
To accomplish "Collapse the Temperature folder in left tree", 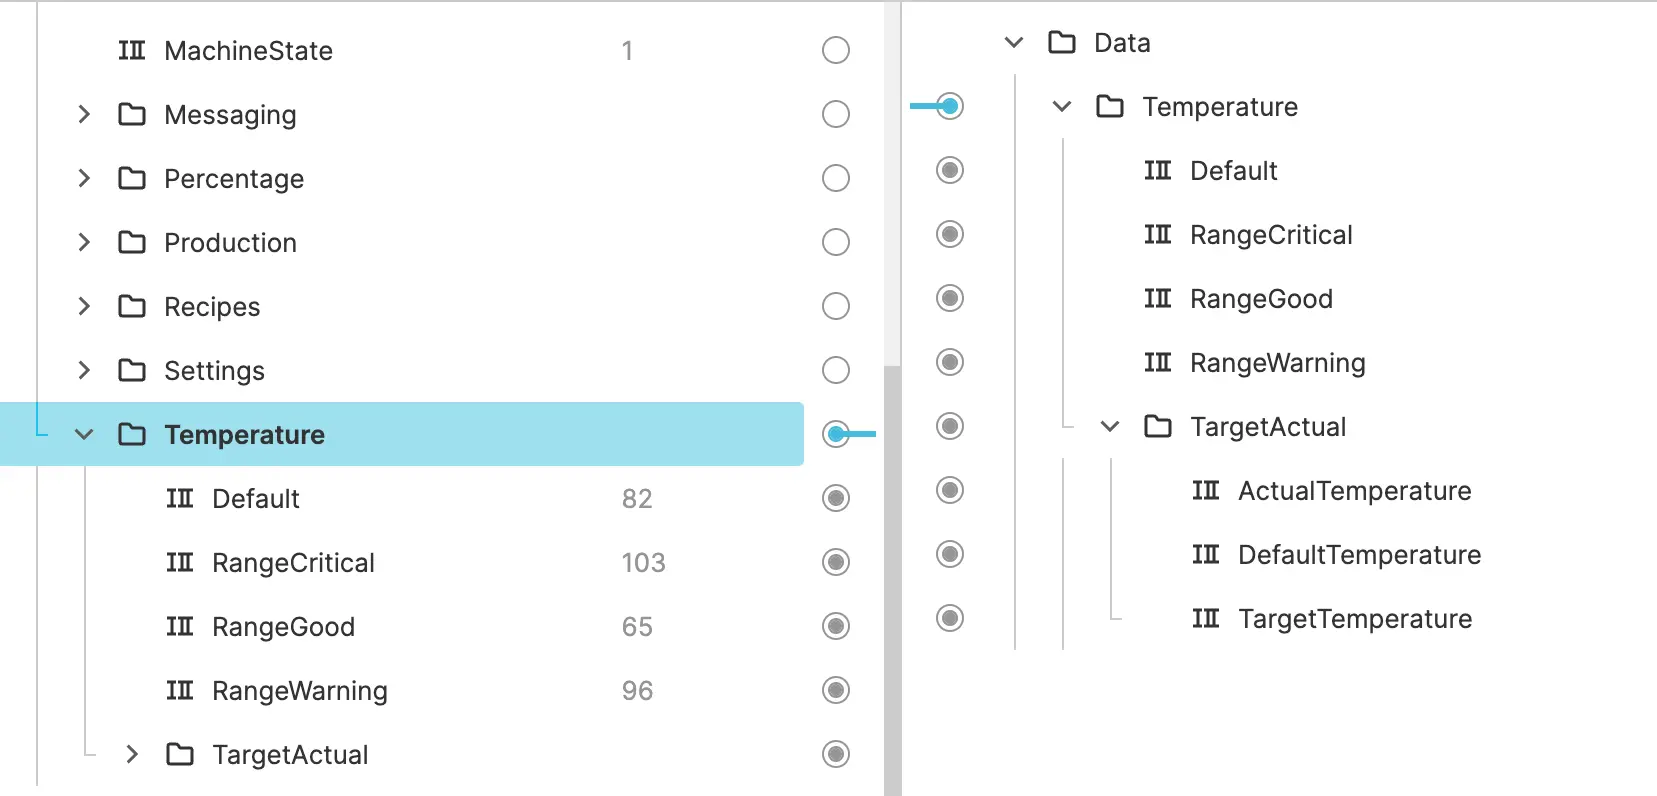I will (x=84, y=435).
